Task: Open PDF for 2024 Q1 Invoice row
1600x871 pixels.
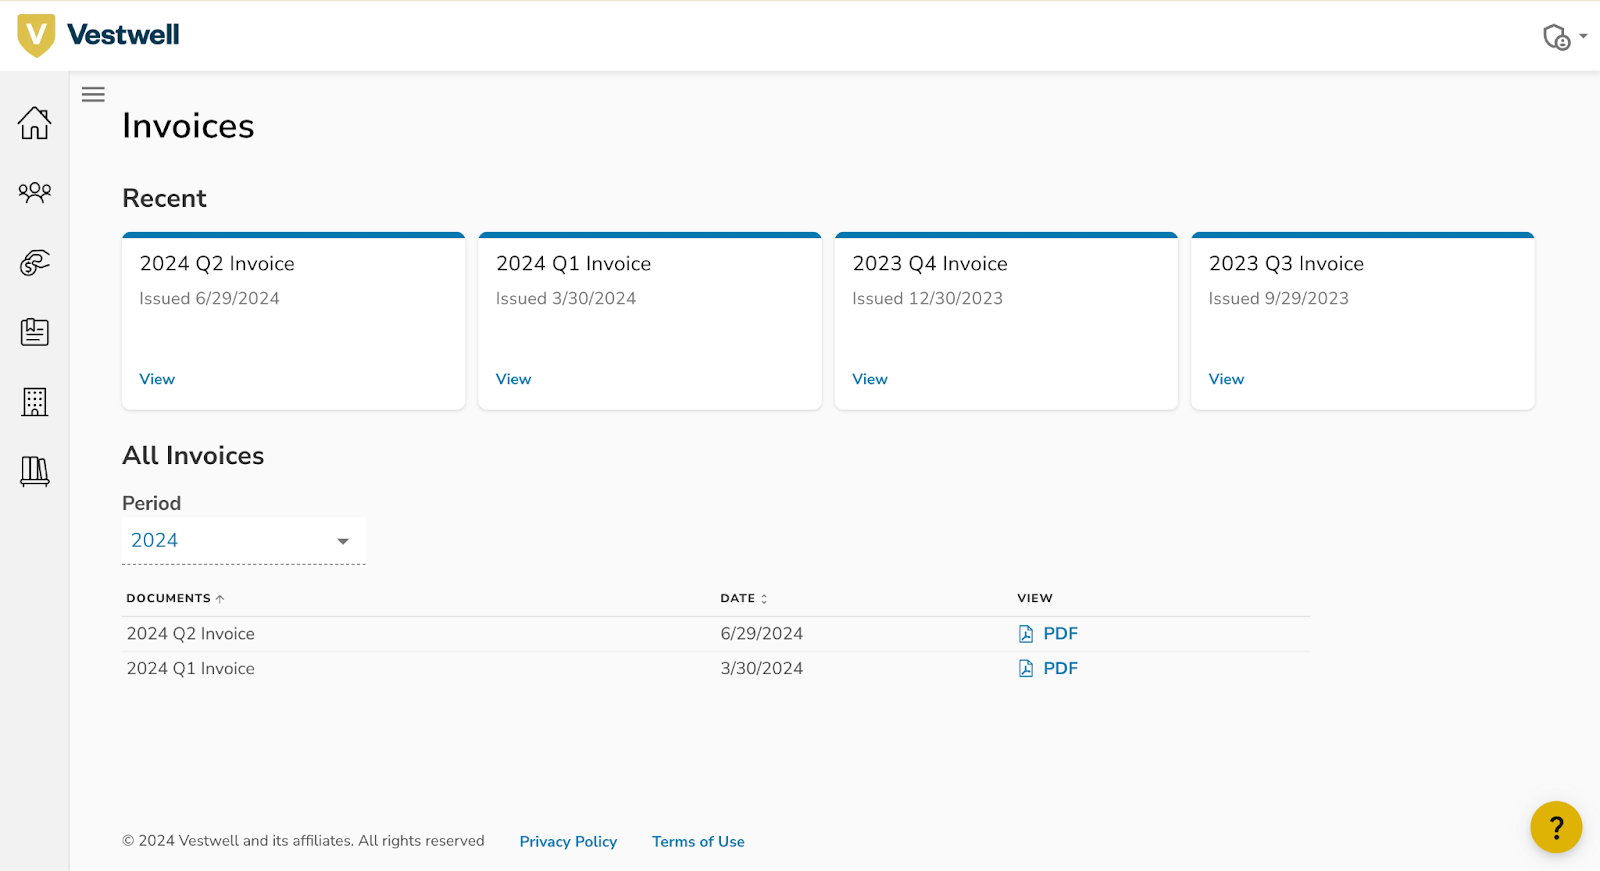Action: click(1048, 669)
